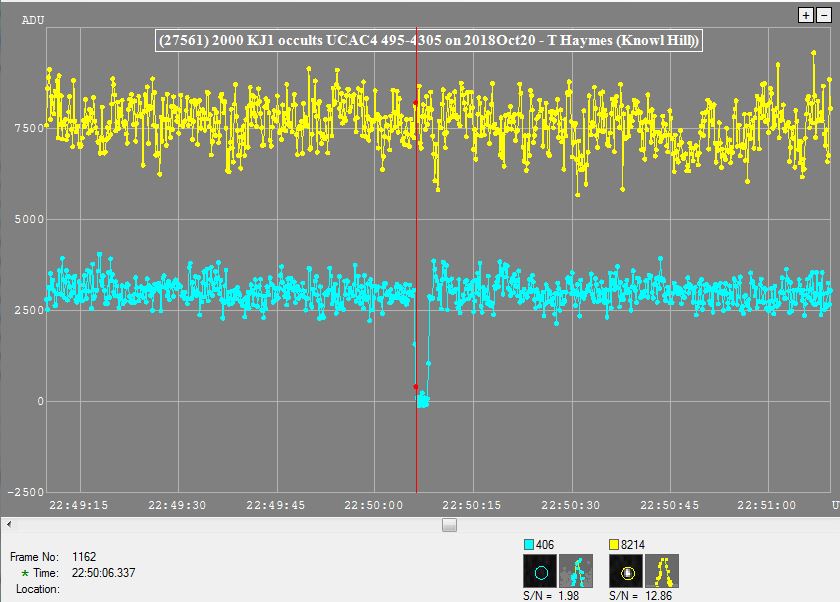Click the yellow star profile plot thumbnail
Screen dimensions: 840x602
[662, 574]
